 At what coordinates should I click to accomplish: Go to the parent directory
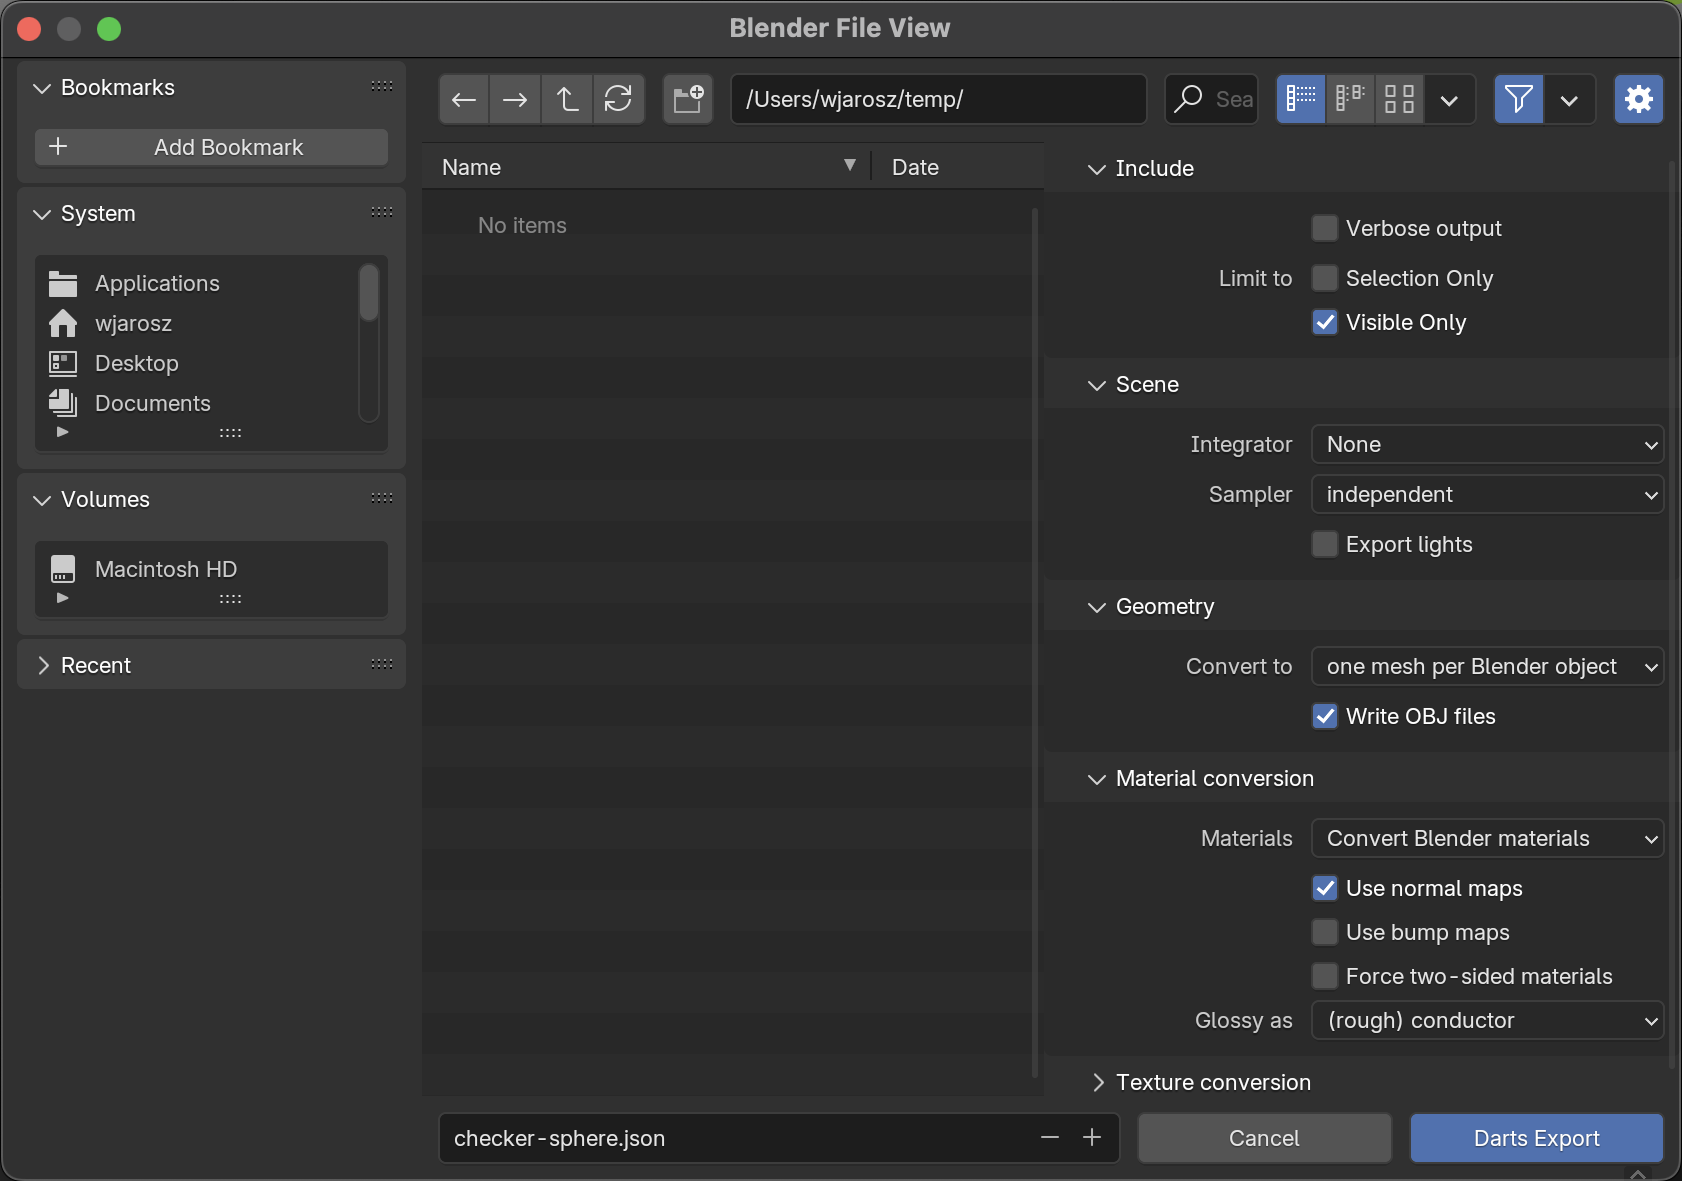coord(567,99)
